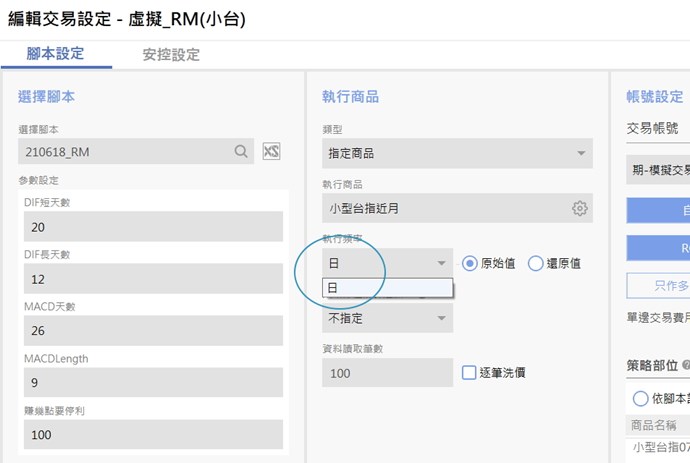Click the 帳號設定 section heading
This screenshot has height=463, width=690.
pyautogui.click(x=655, y=96)
